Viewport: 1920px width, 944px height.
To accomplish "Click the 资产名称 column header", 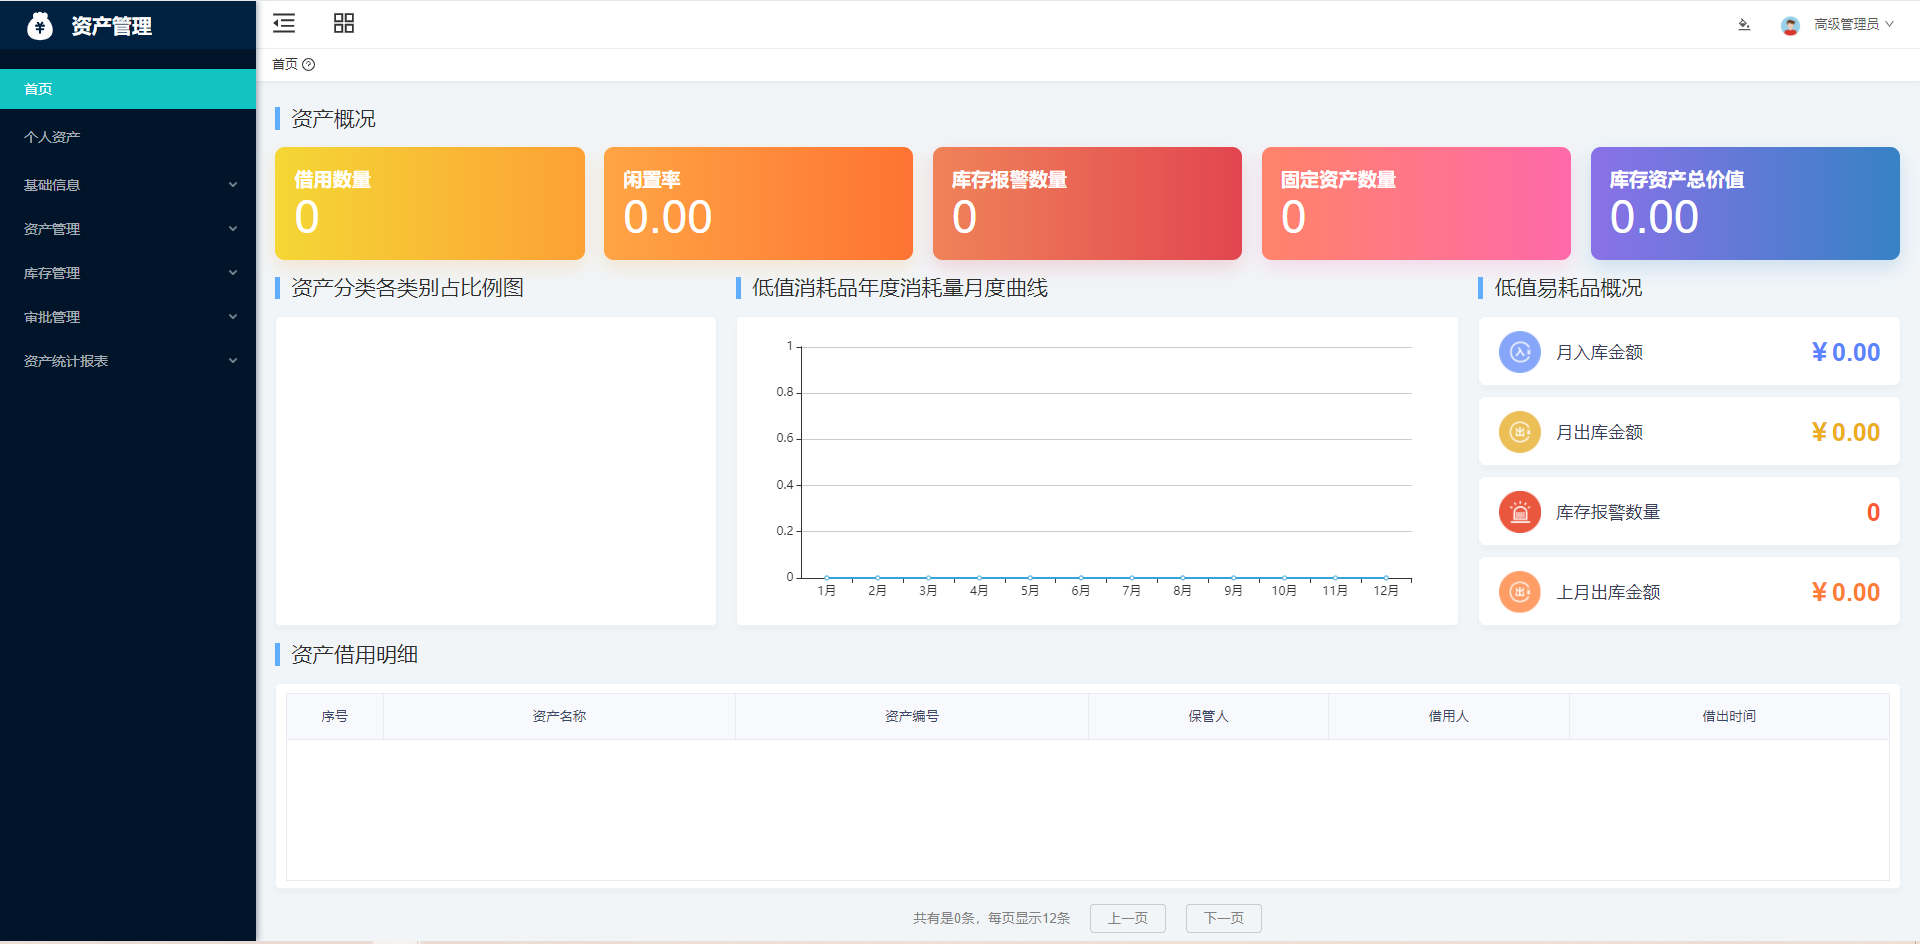I will pos(559,716).
